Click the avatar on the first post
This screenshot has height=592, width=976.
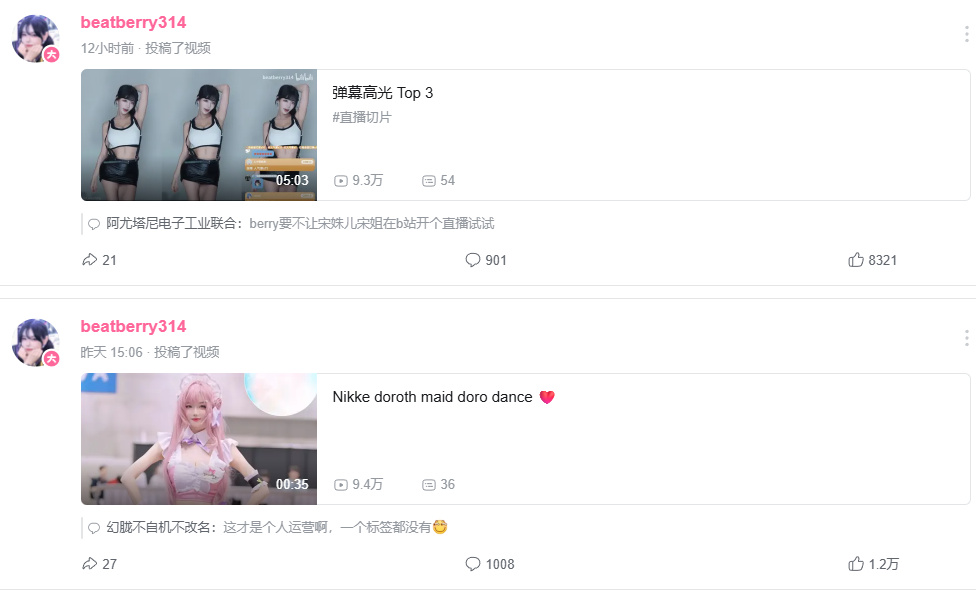(x=35, y=39)
